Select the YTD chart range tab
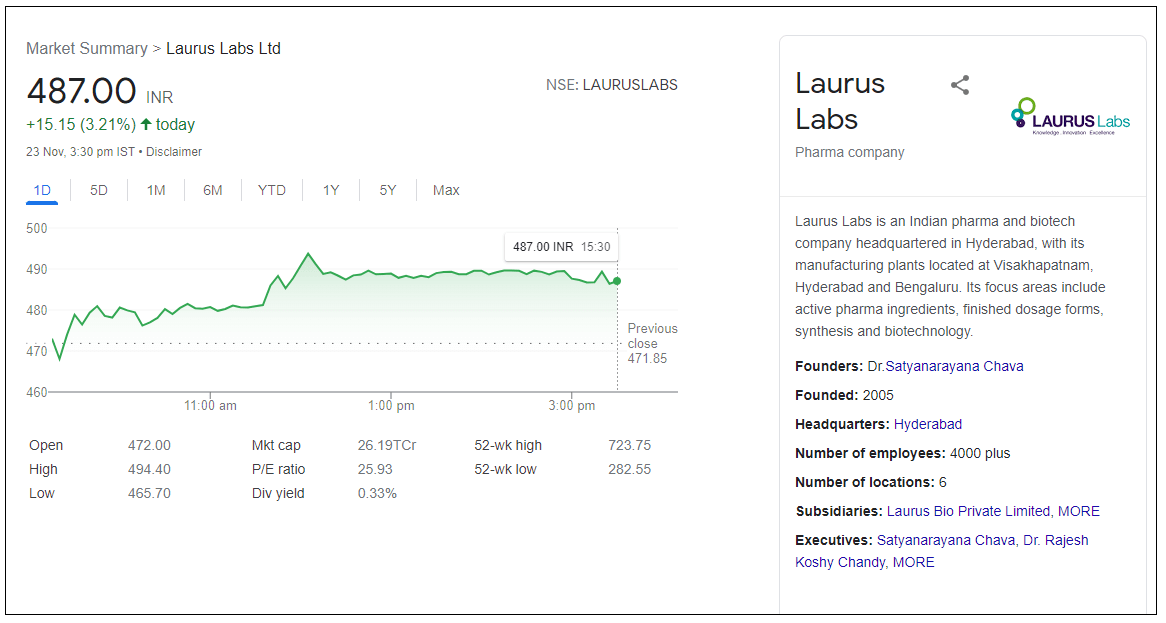The height and width of the screenshot is (623, 1166). 272,190
